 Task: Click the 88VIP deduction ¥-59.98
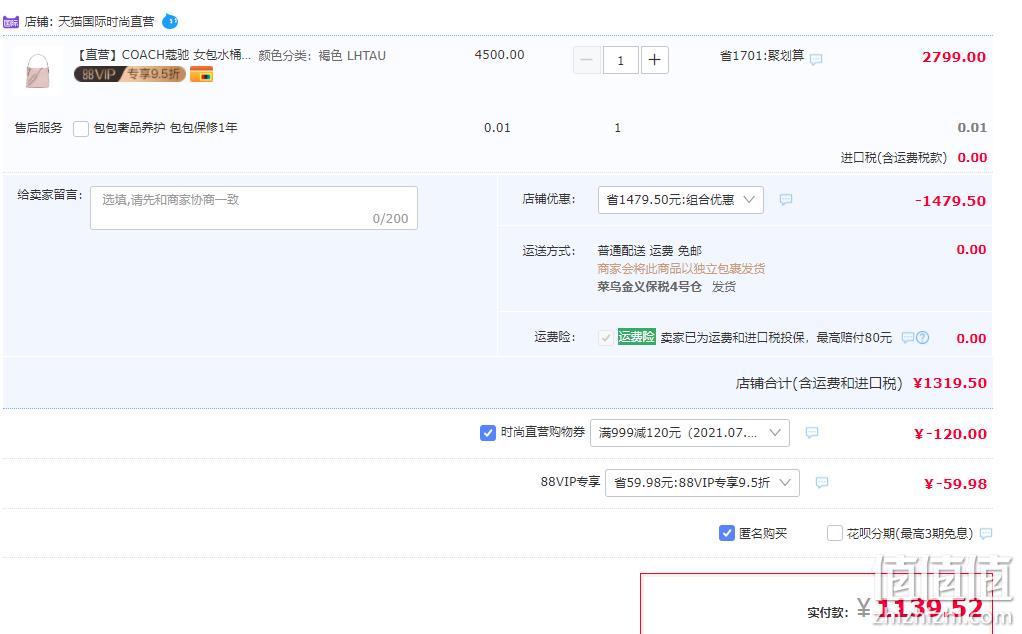(x=956, y=484)
